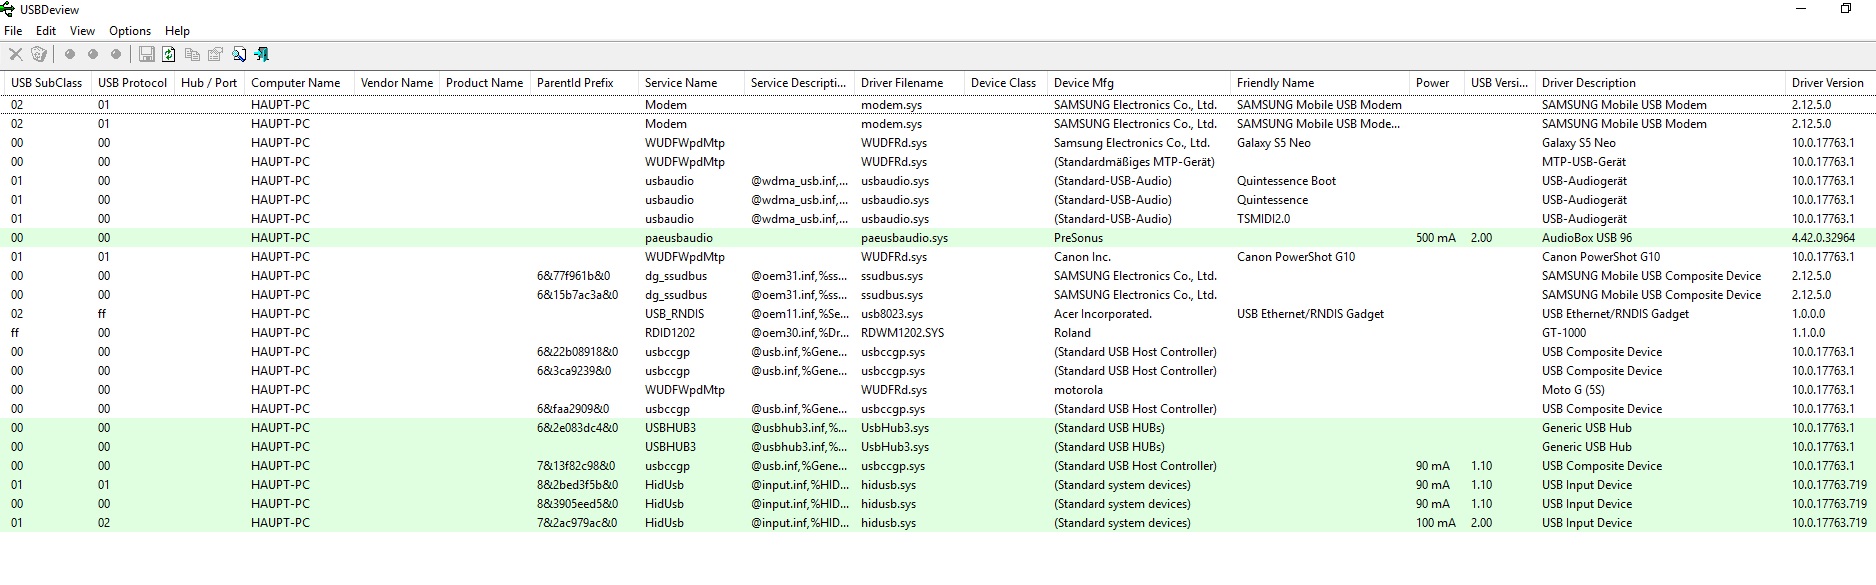Select the Roland manufacturer cell
The image size is (1876, 585).
click(x=1072, y=333)
